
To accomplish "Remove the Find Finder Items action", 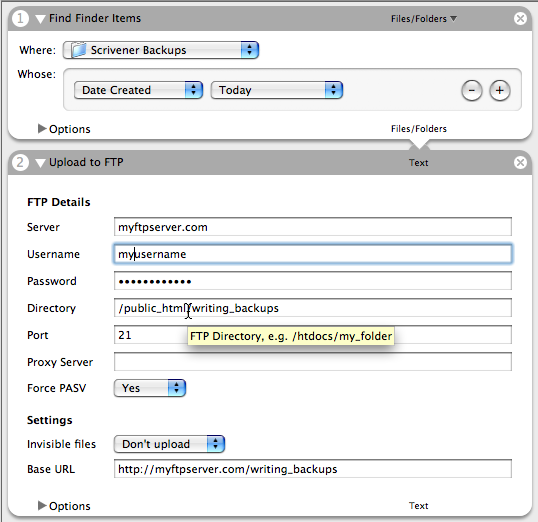I will (520, 18).
